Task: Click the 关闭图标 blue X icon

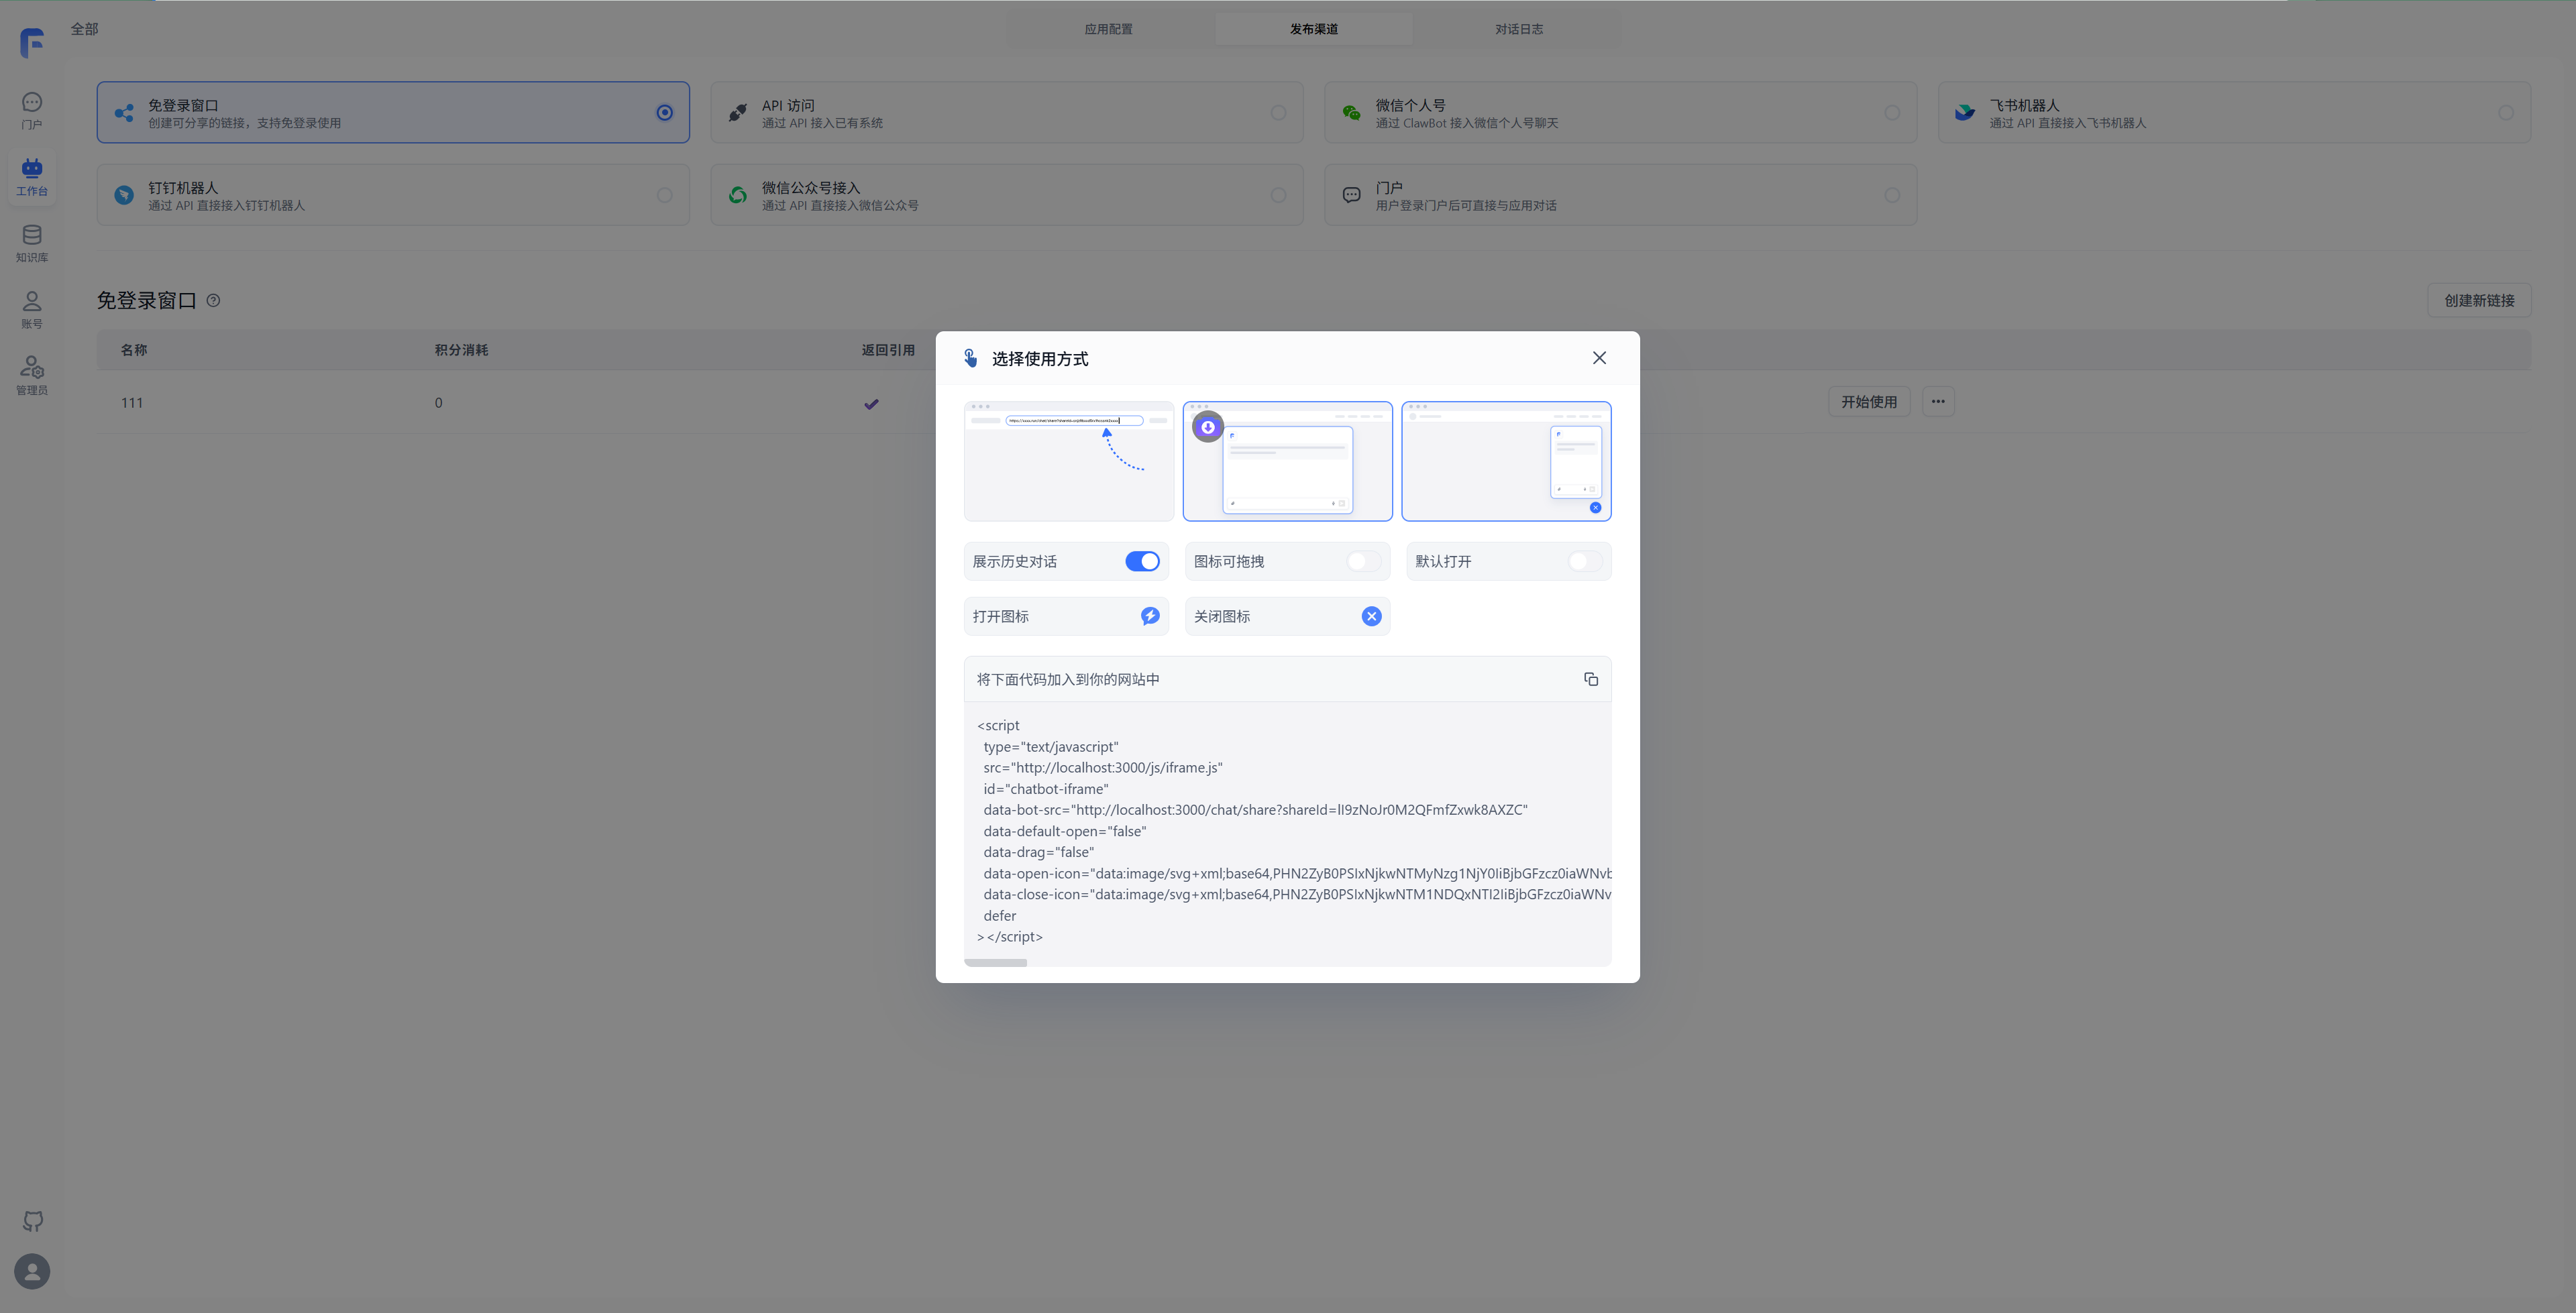Action: click(x=1371, y=616)
